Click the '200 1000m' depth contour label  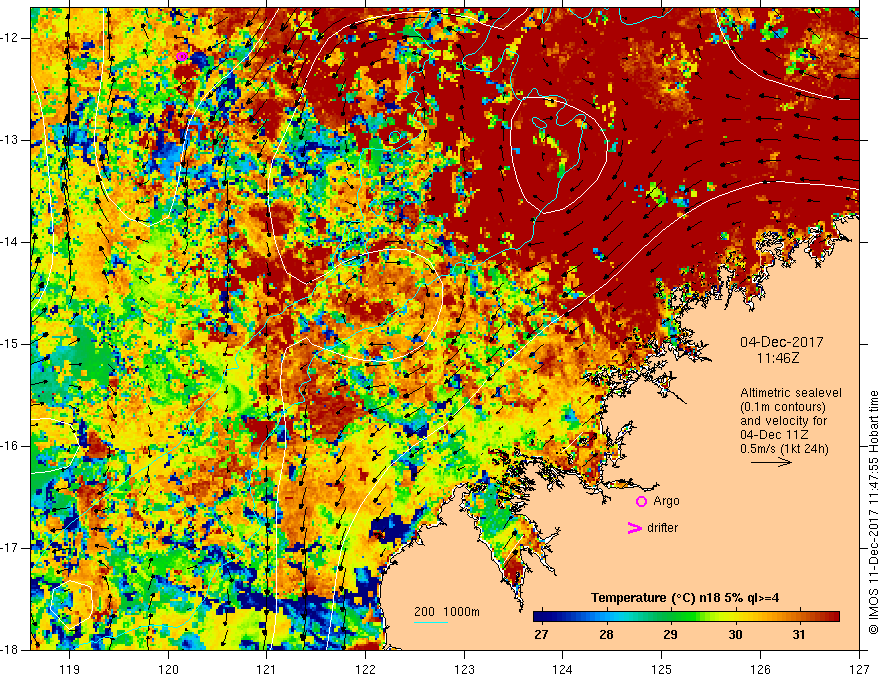(x=447, y=612)
